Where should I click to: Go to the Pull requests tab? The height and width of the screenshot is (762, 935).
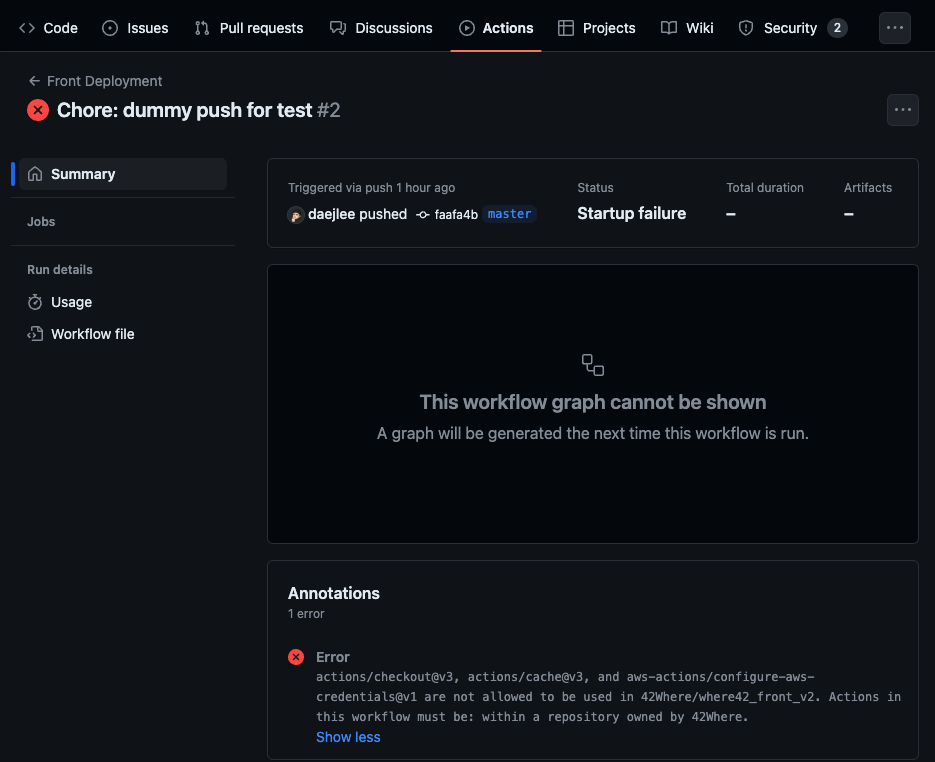coord(249,28)
